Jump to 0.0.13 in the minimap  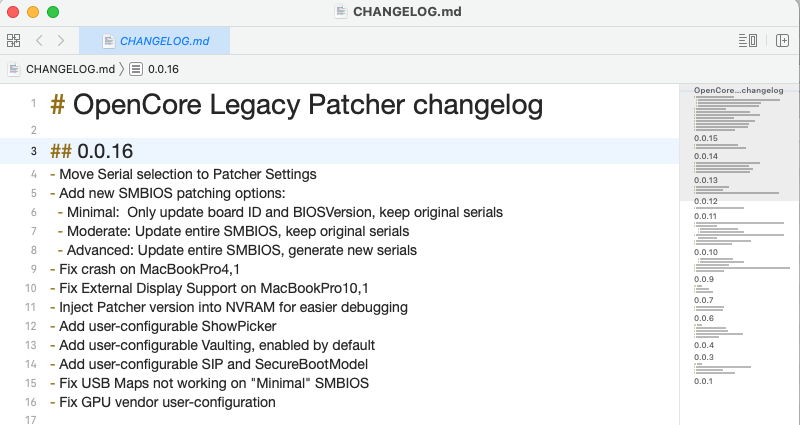[x=706, y=180]
